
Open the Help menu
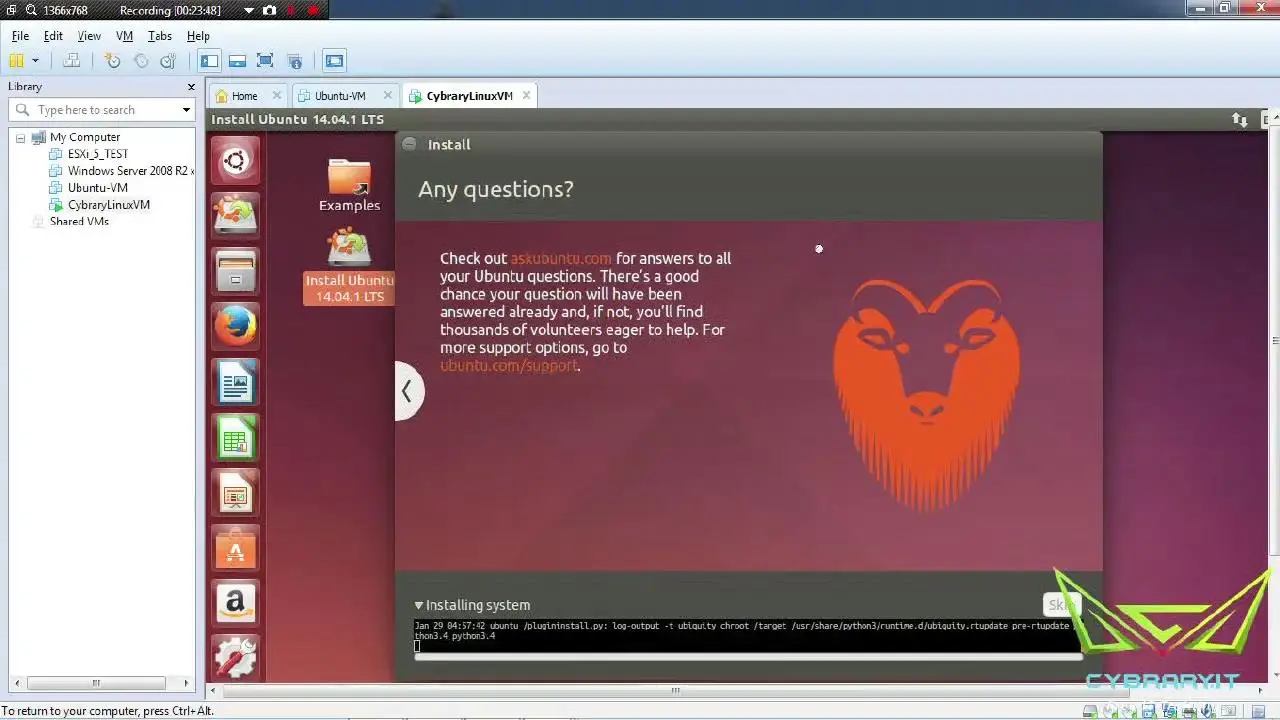pyautogui.click(x=198, y=36)
